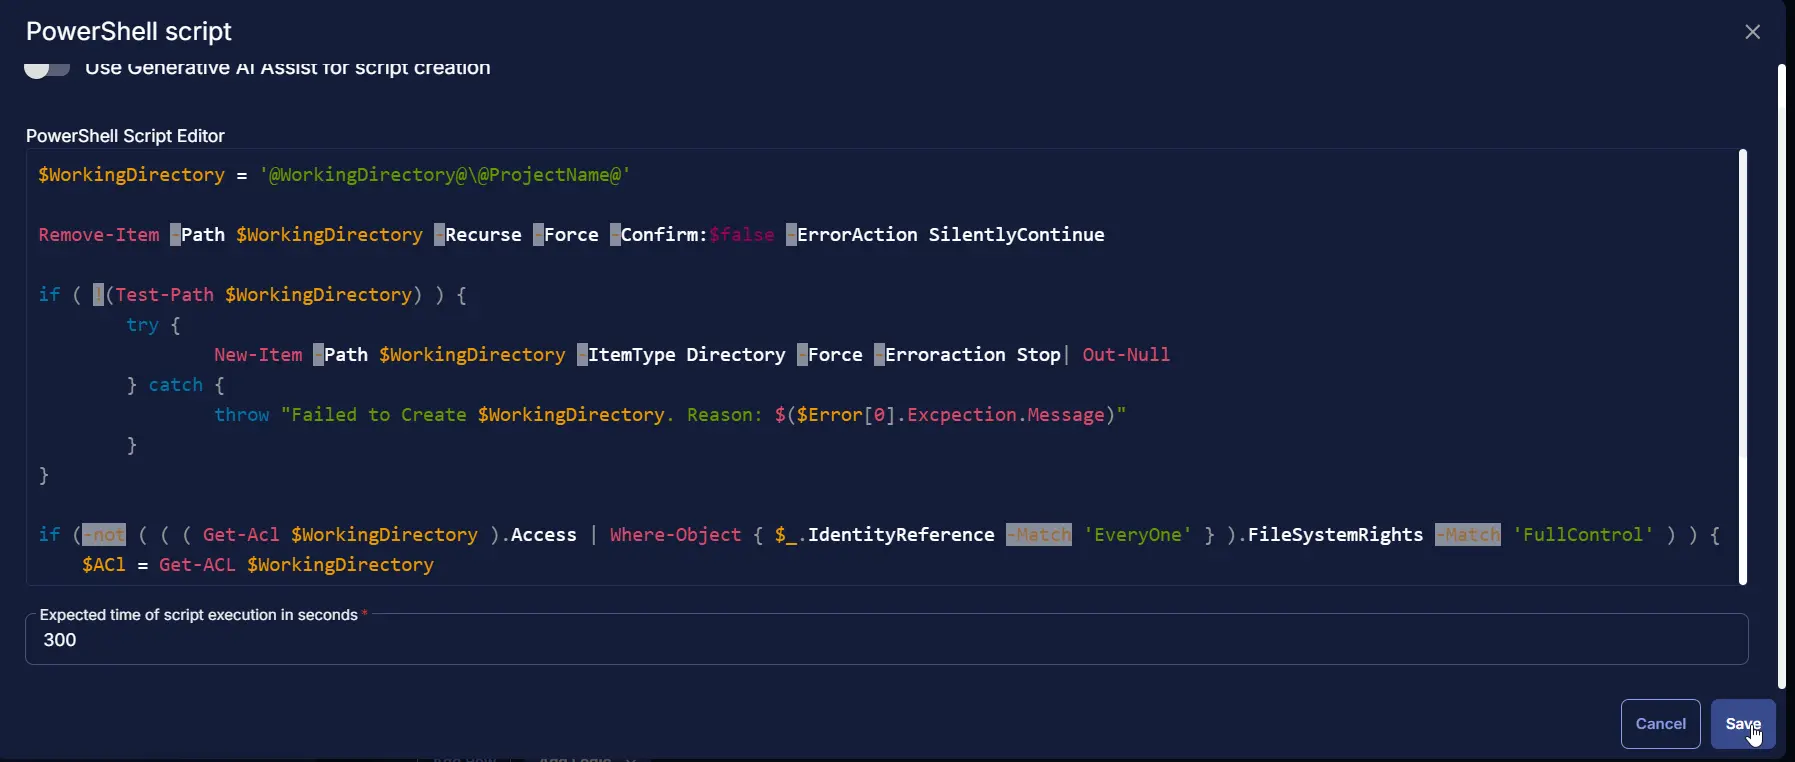1795x762 pixels.
Task: Close the PowerShell script dialog
Action: (1752, 32)
